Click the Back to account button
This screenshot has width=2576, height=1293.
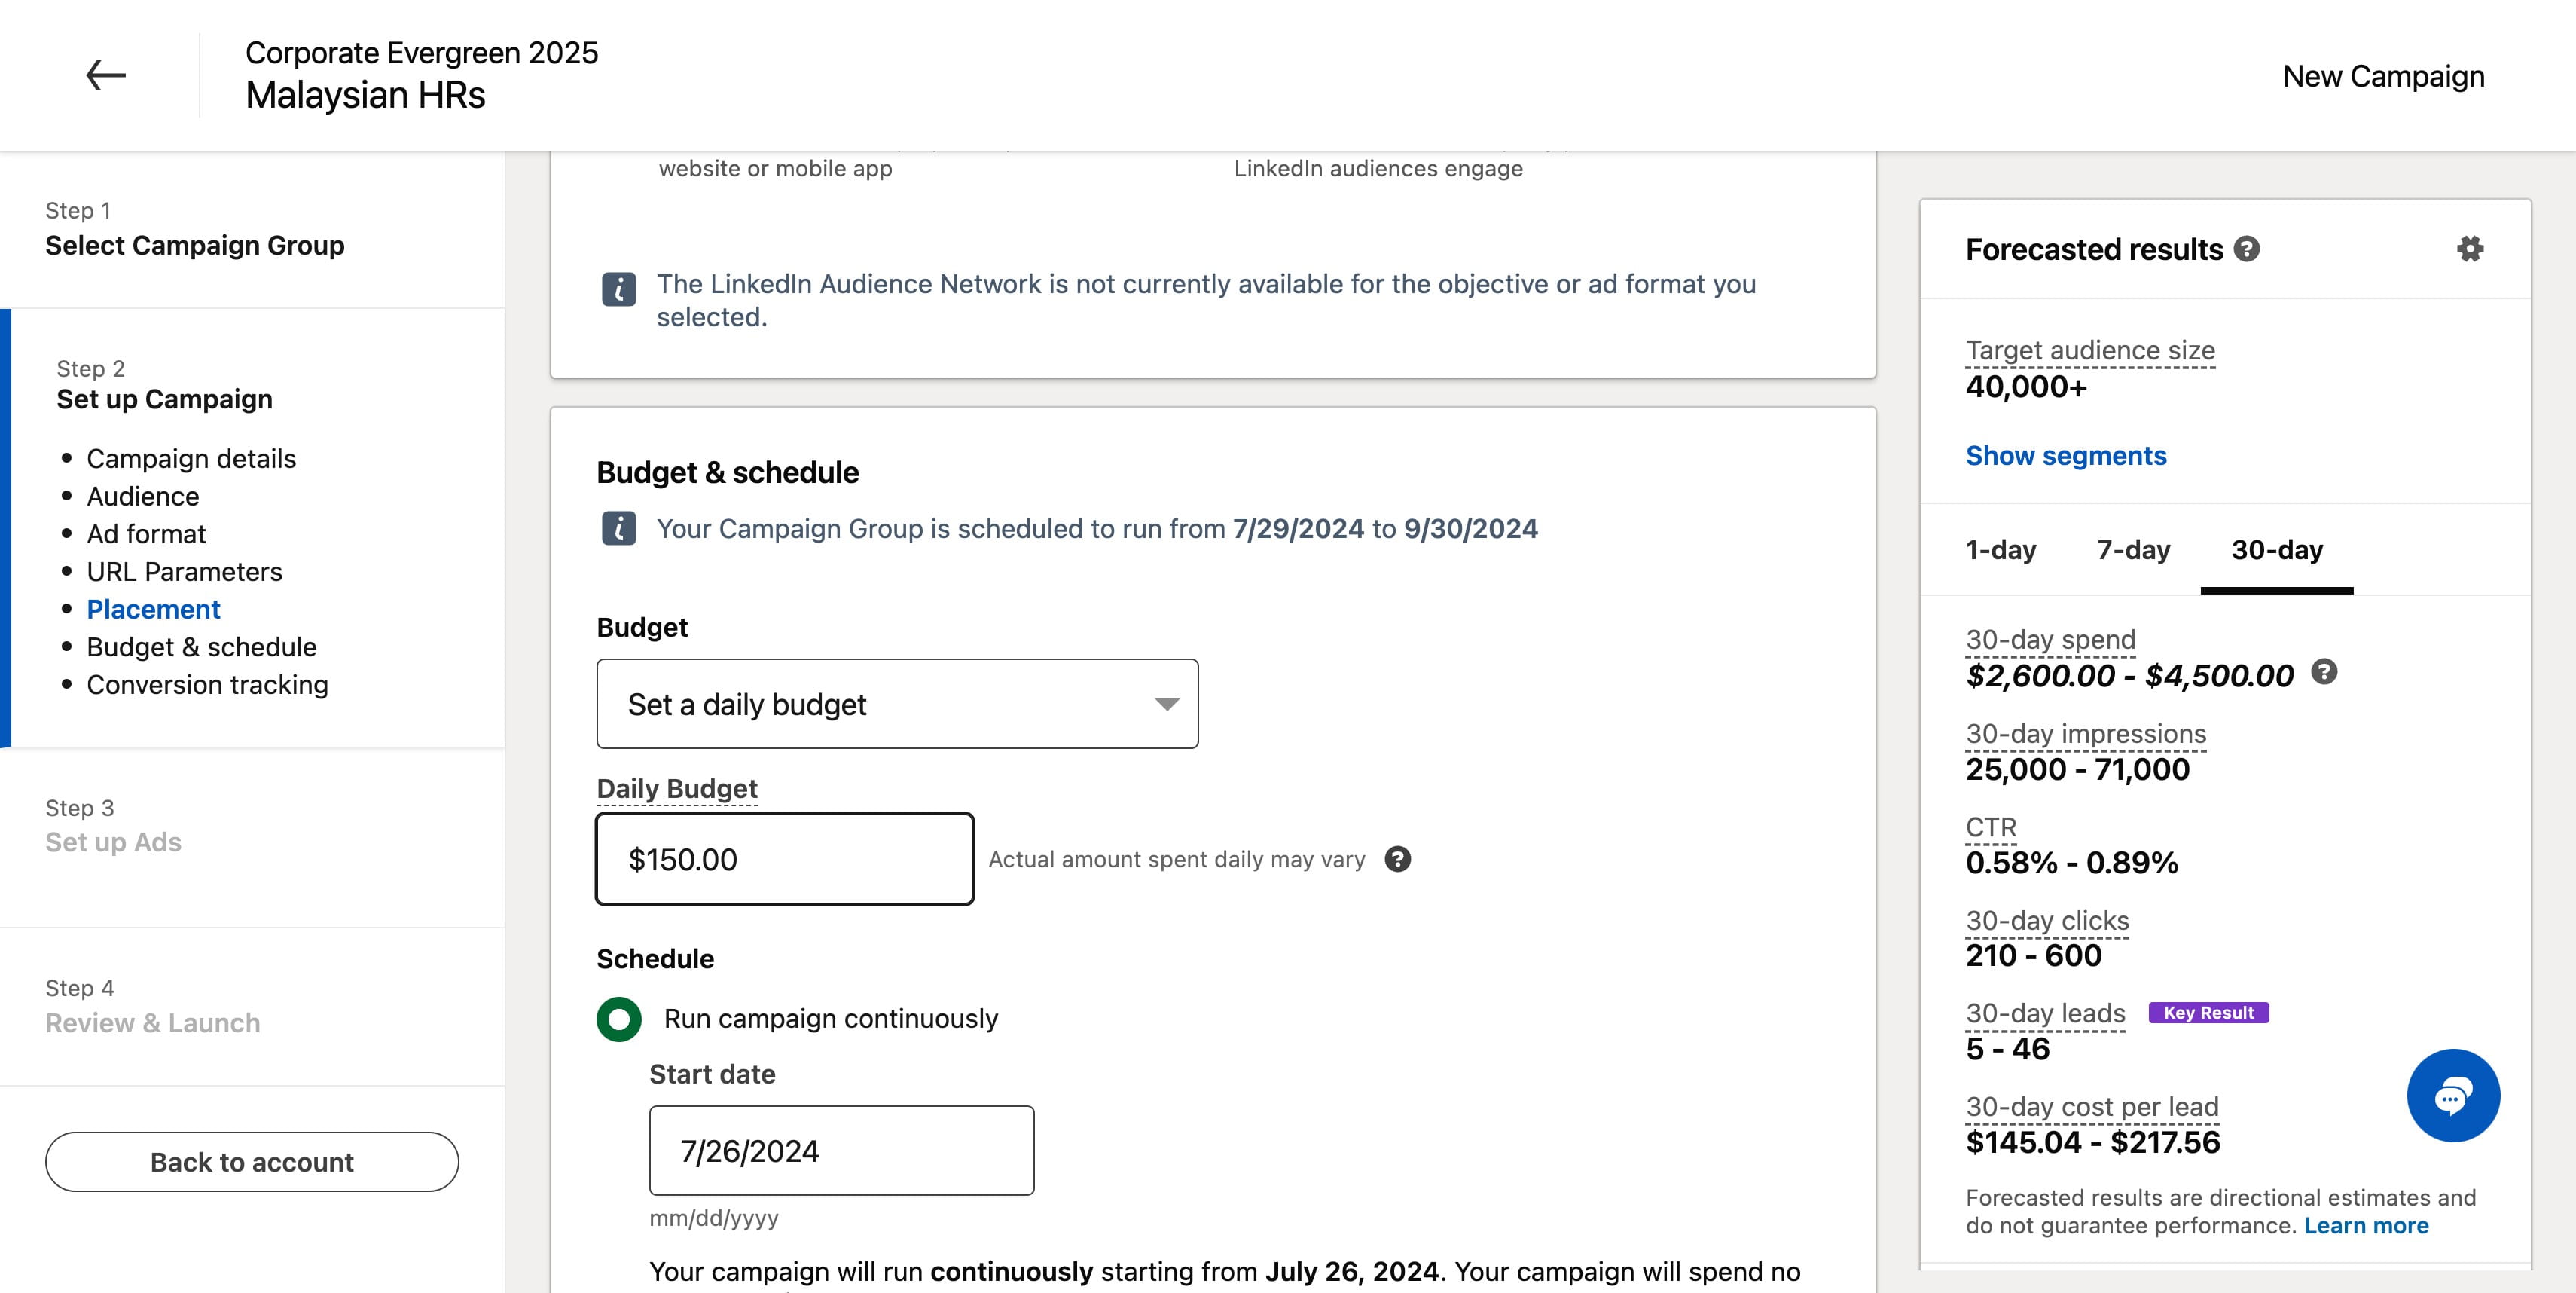252,1162
